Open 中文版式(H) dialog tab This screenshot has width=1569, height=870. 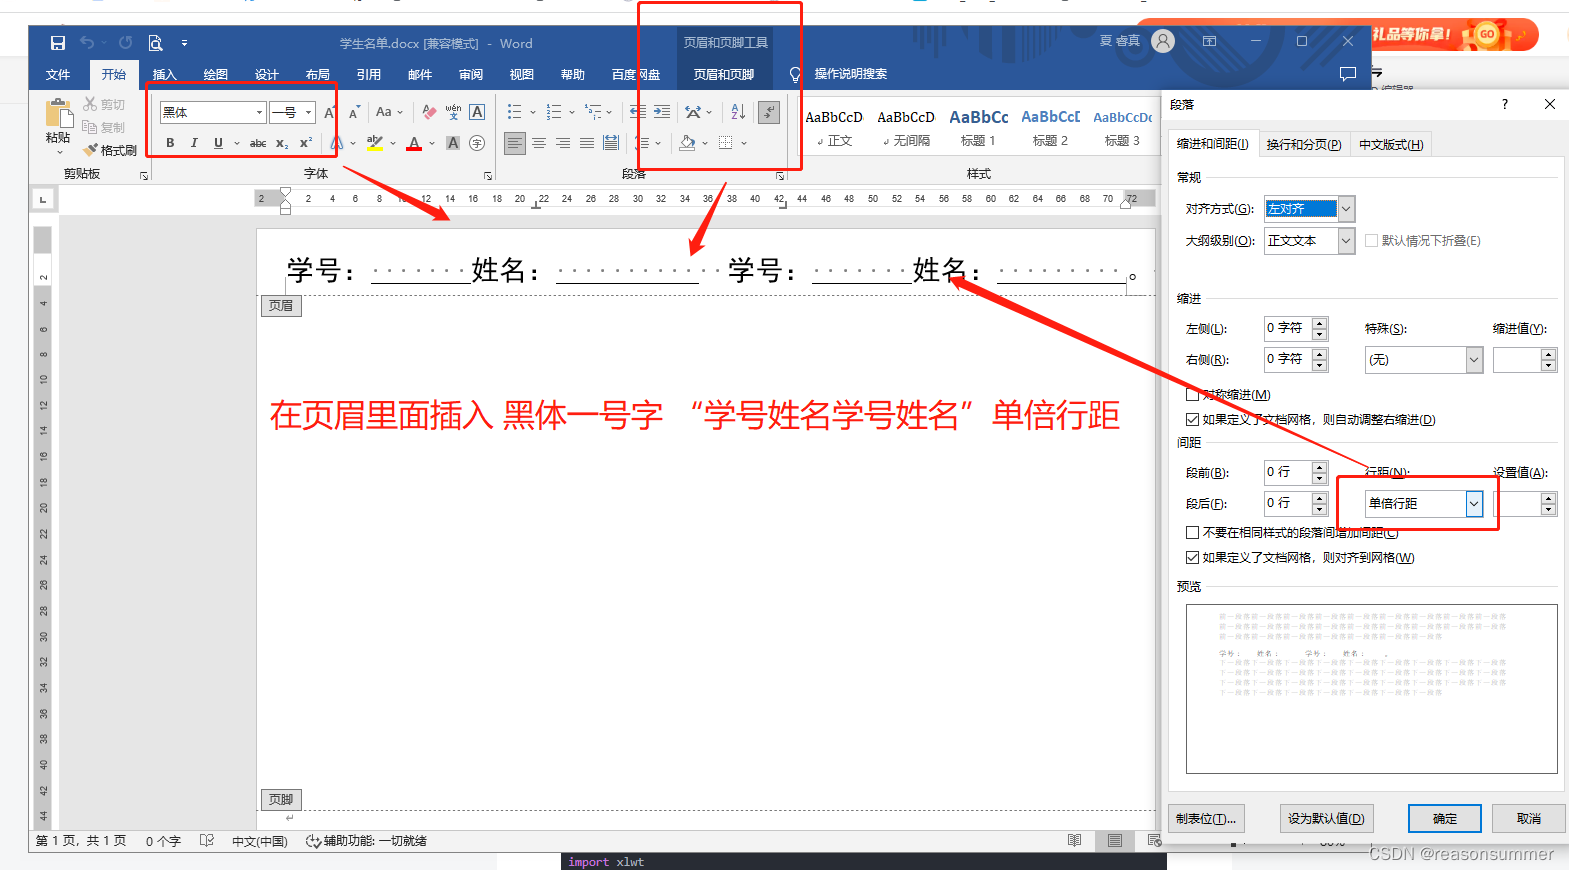(x=1391, y=145)
